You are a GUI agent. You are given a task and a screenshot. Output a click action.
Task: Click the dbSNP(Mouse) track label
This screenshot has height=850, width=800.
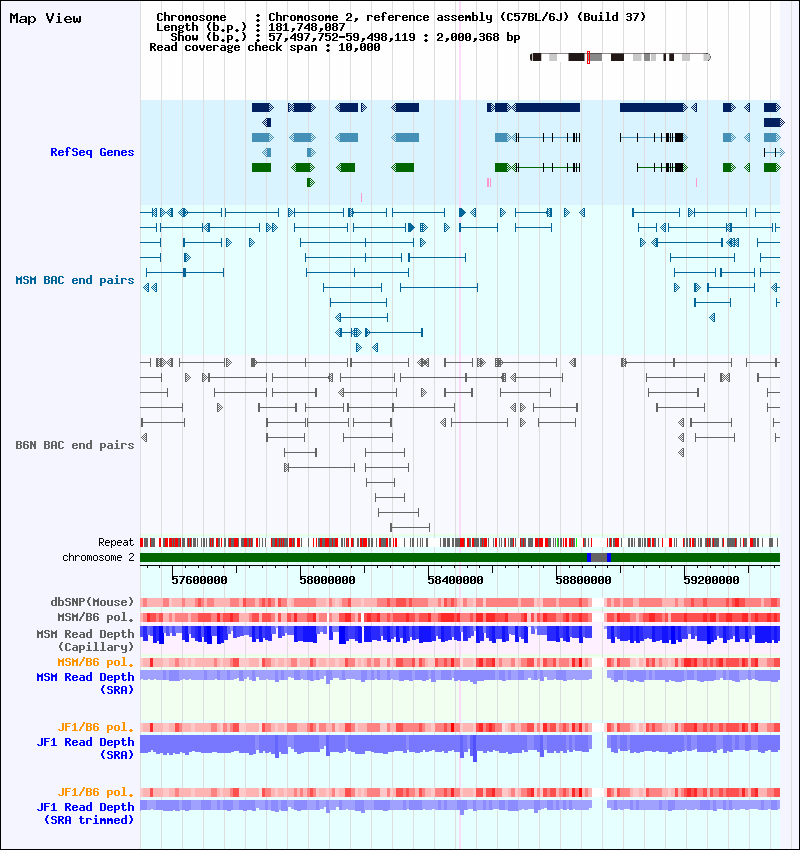[x=92, y=602]
